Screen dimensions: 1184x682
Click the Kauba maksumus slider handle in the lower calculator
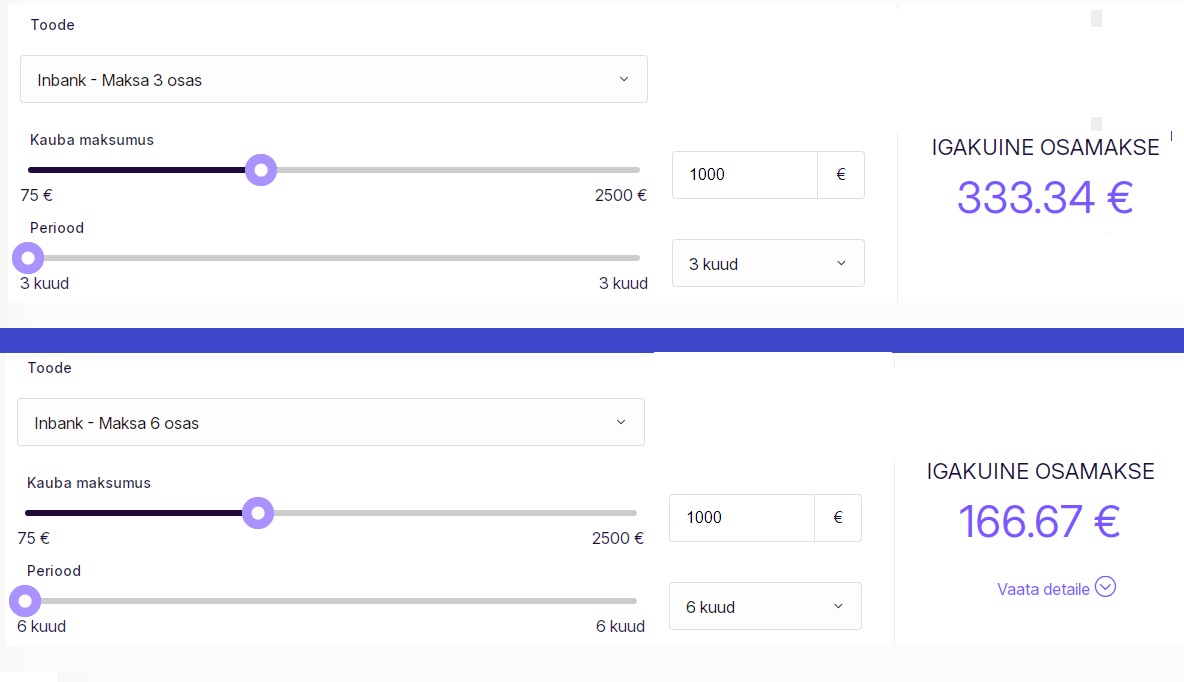click(258, 514)
